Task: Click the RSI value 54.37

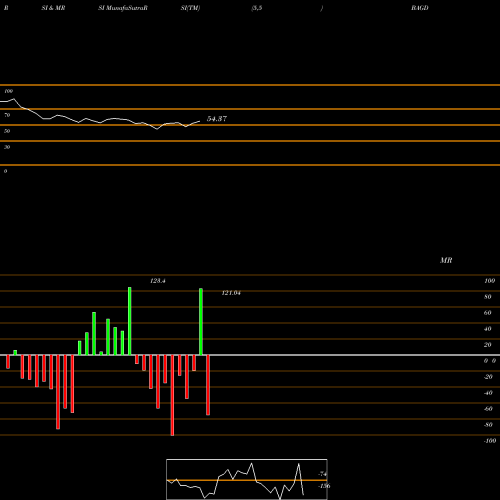Action: point(217,119)
